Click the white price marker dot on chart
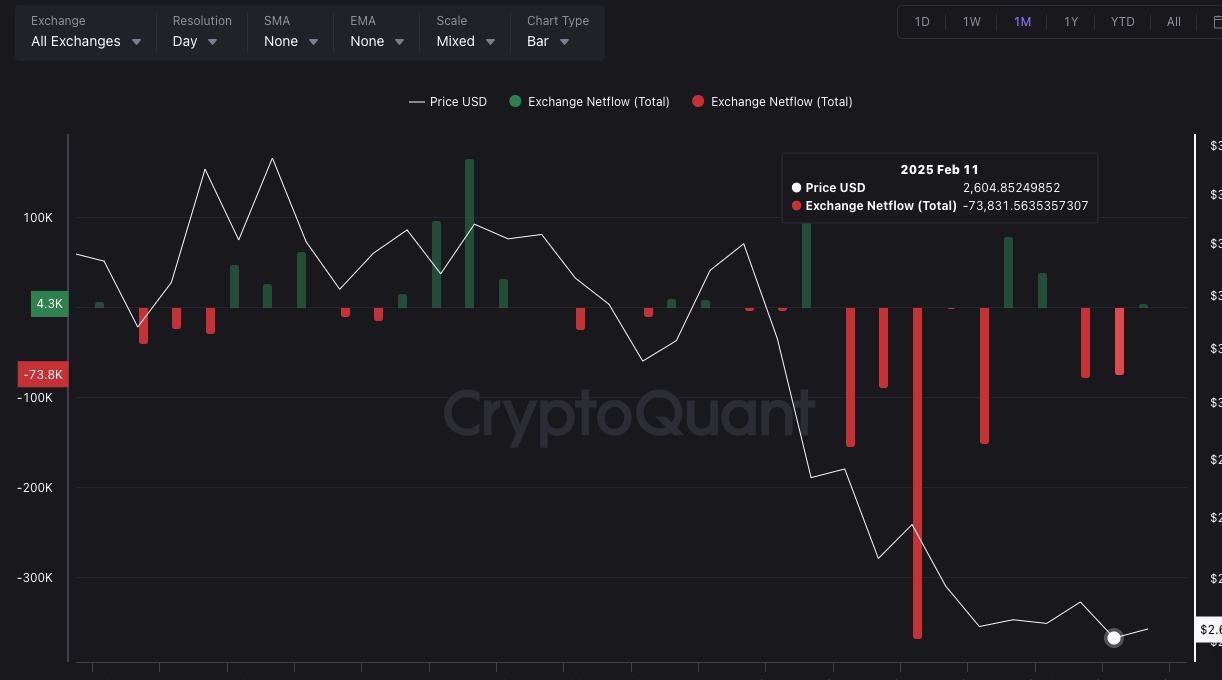1222x680 pixels. pyautogui.click(x=1114, y=637)
